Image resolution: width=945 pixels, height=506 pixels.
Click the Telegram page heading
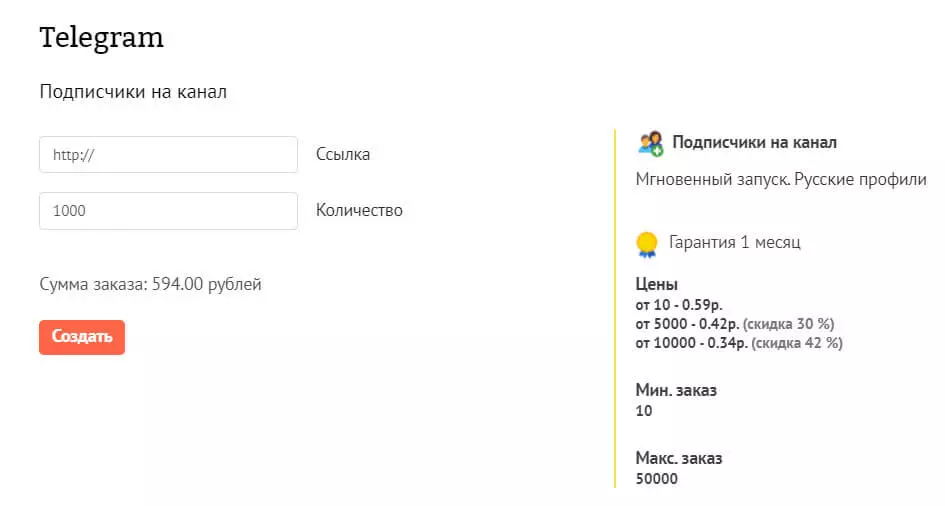point(101,38)
